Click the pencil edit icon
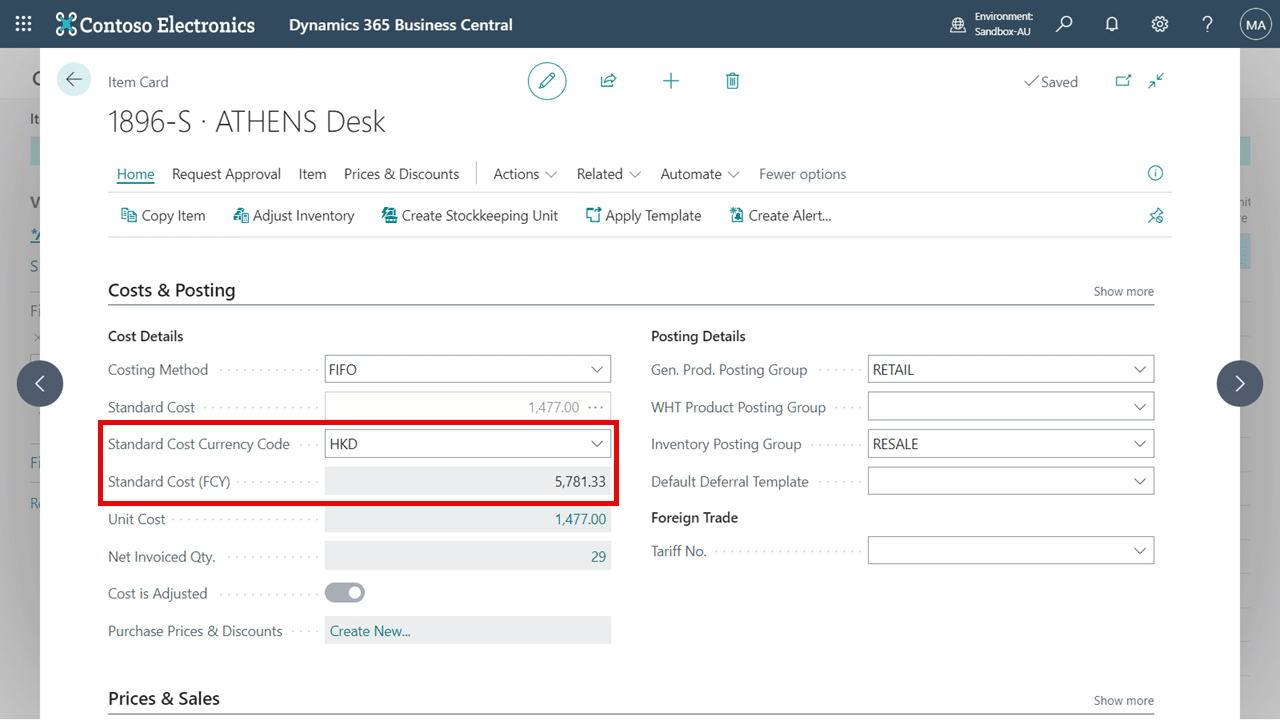 coord(547,81)
